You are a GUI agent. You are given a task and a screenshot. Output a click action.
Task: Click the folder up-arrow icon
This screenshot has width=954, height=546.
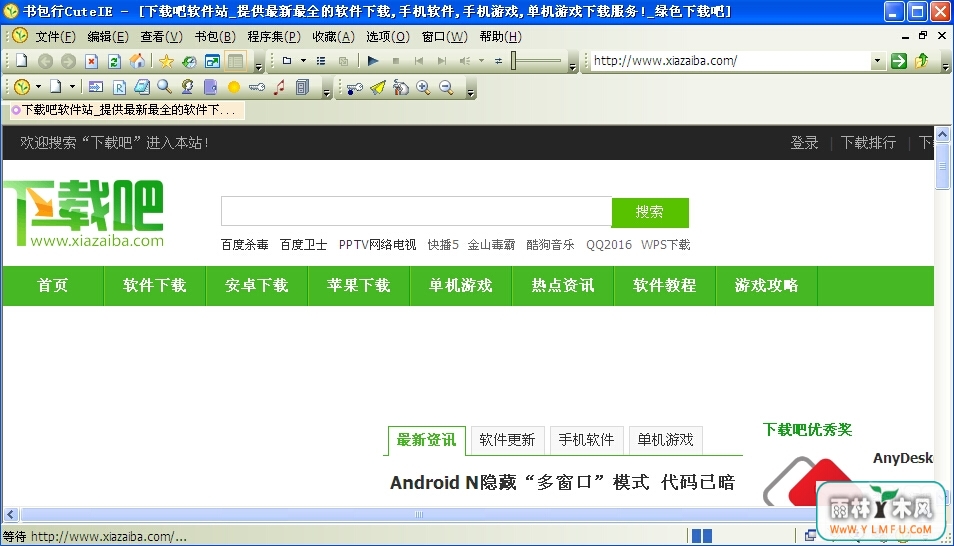pyautogui.click(x=922, y=61)
